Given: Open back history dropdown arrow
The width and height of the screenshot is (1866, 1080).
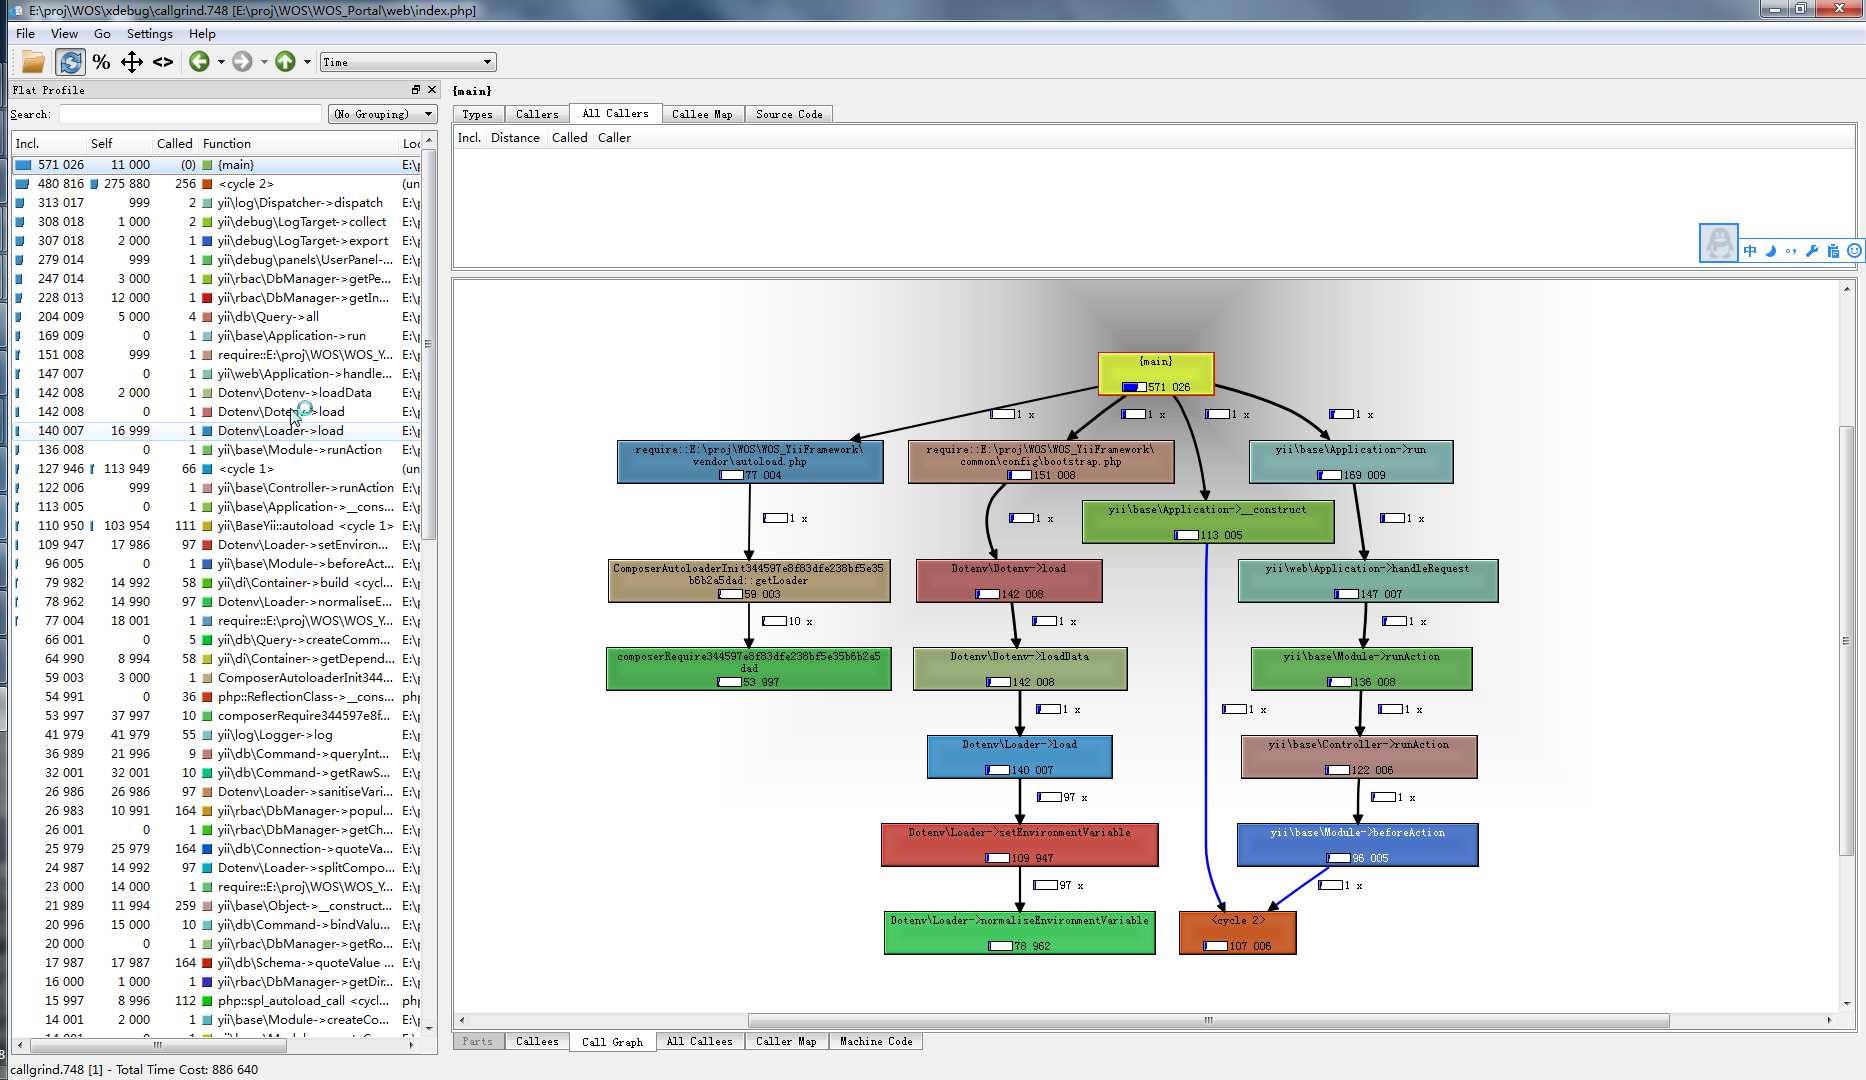Looking at the screenshot, I should tap(221, 62).
